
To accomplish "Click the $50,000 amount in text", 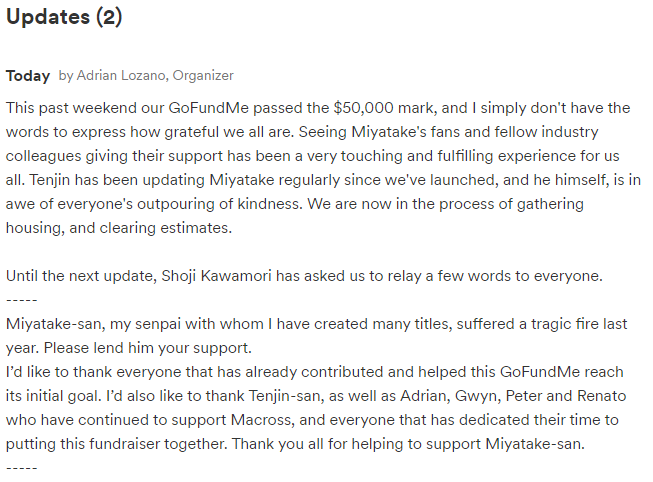I will (363, 108).
